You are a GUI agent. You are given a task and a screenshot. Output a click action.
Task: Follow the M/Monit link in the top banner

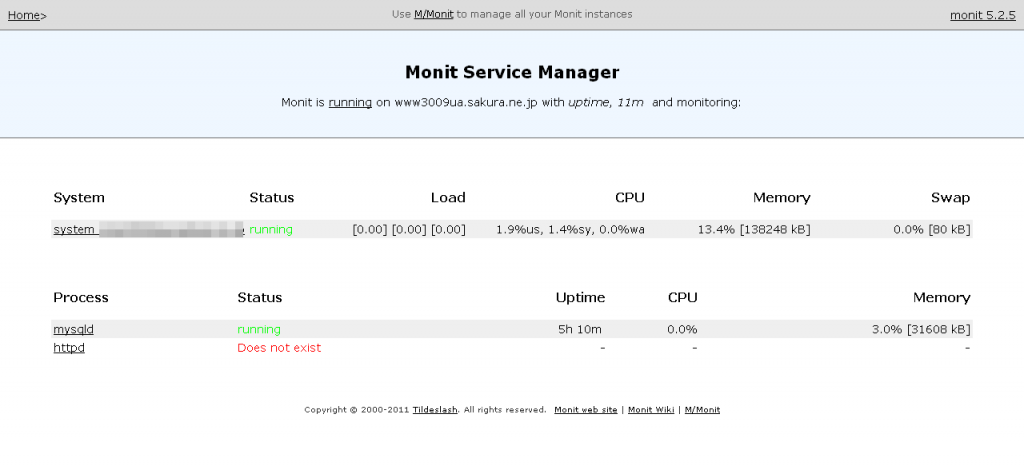434,14
